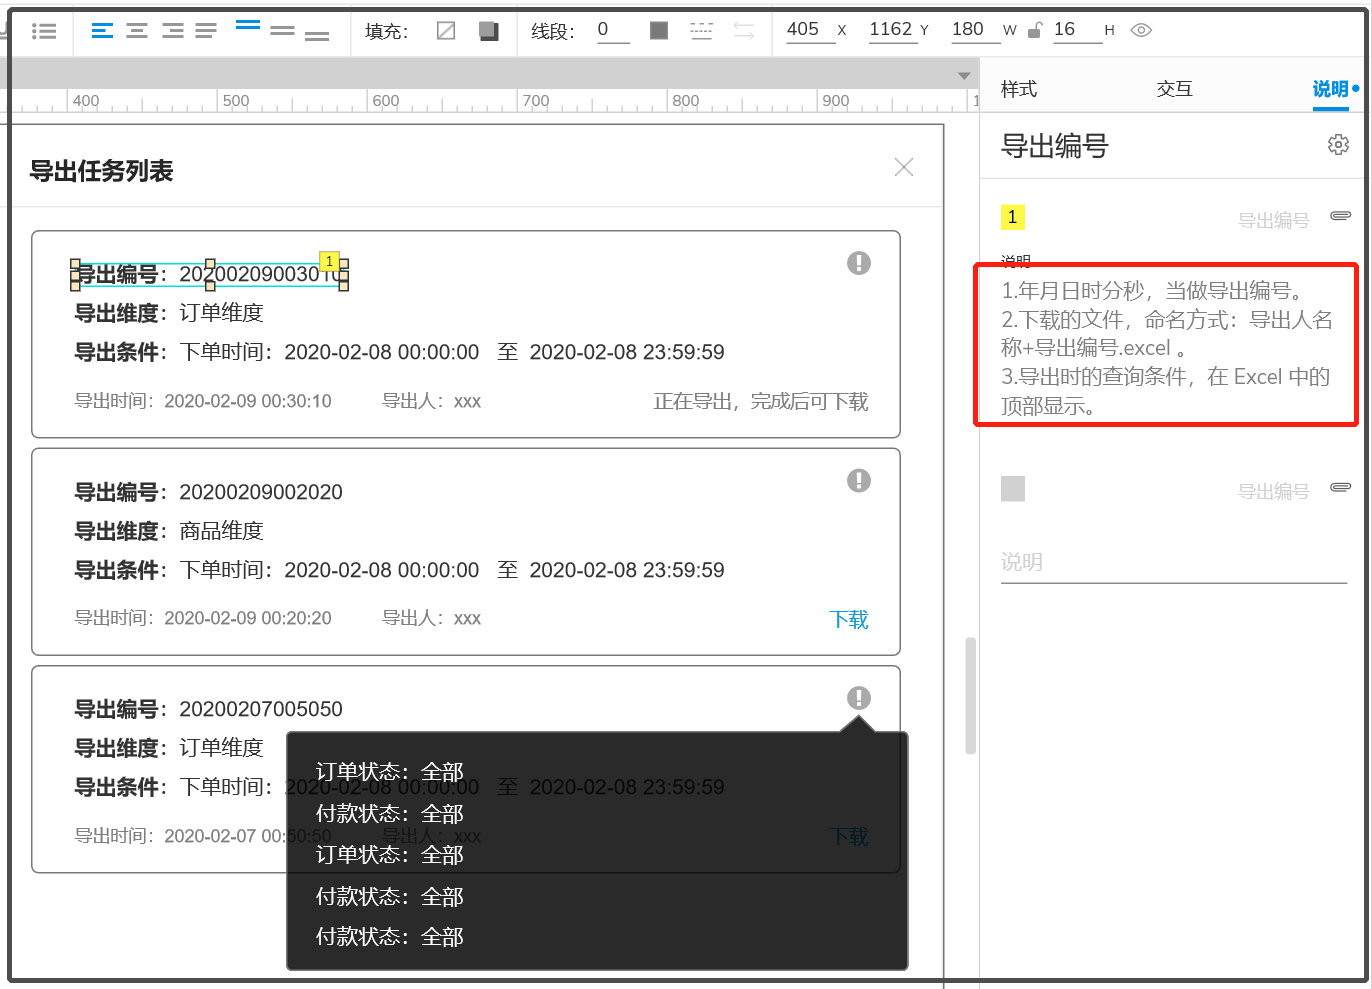Set vertical alignment to middle
Screen dimensions: 1372x989
(x=283, y=31)
